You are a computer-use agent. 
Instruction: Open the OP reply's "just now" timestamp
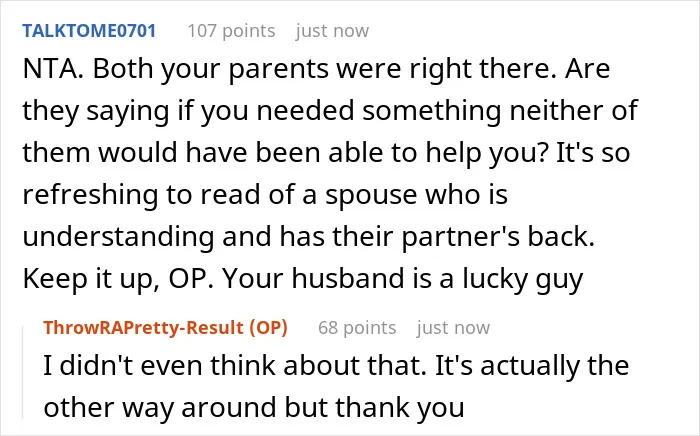pyautogui.click(x=453, y=328)
